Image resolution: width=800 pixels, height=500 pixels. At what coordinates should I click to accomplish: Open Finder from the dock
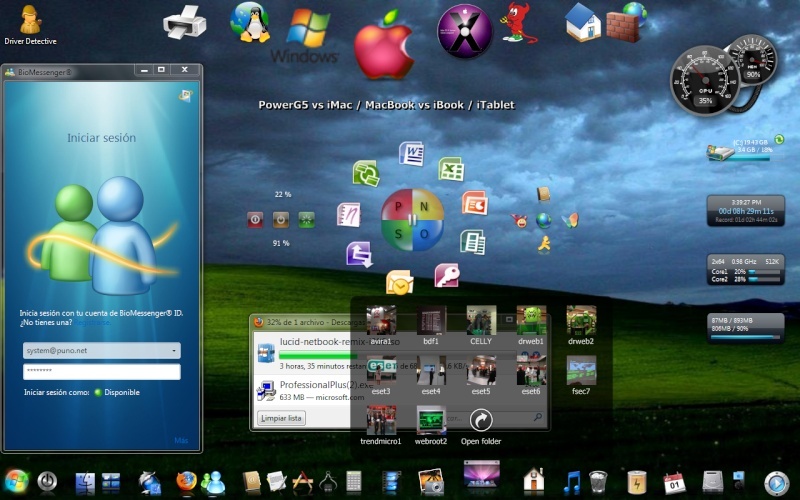(85, 482)
